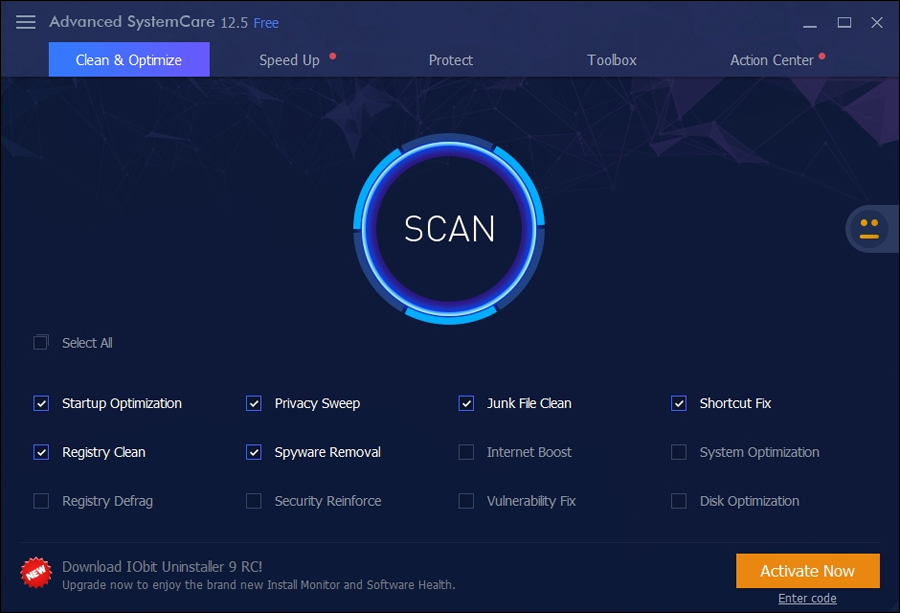
Task: Switch to the Clean & Optimize tab
Action: [x=129, y=60]
